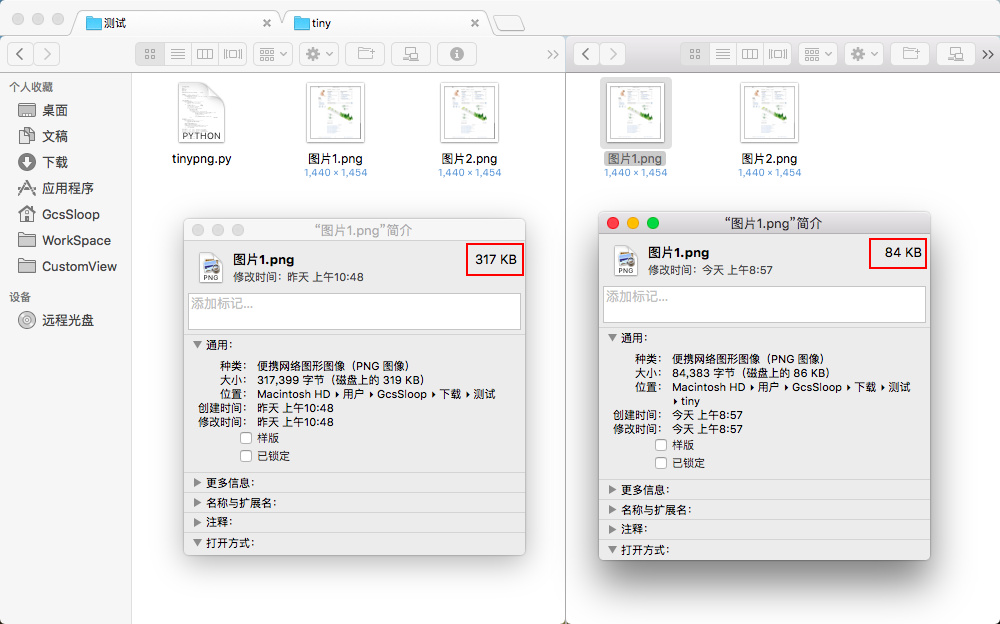Close the 测试 tab
This screenshot has height=624, width=1000.
tap(267, 23)
